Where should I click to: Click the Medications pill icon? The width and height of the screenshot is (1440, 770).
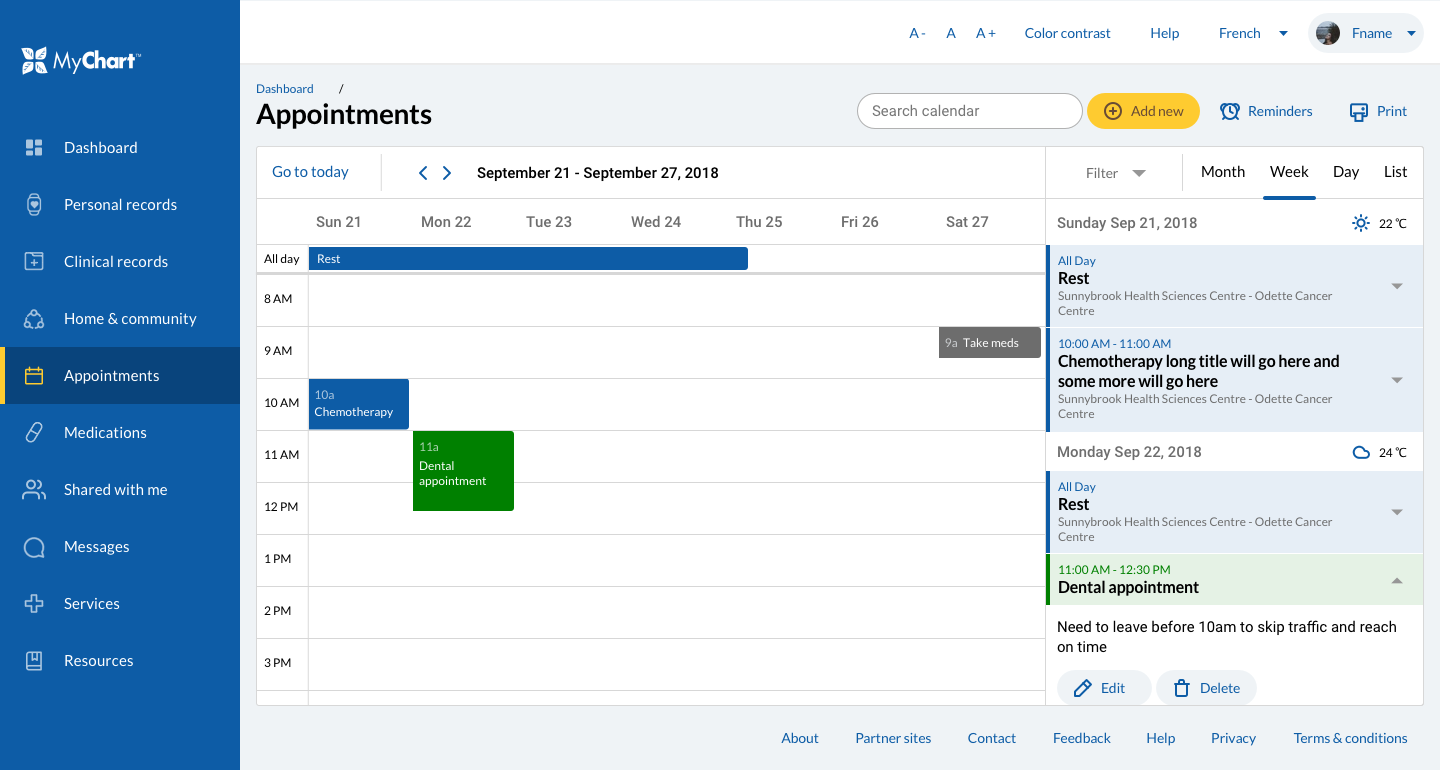[34, 433]
